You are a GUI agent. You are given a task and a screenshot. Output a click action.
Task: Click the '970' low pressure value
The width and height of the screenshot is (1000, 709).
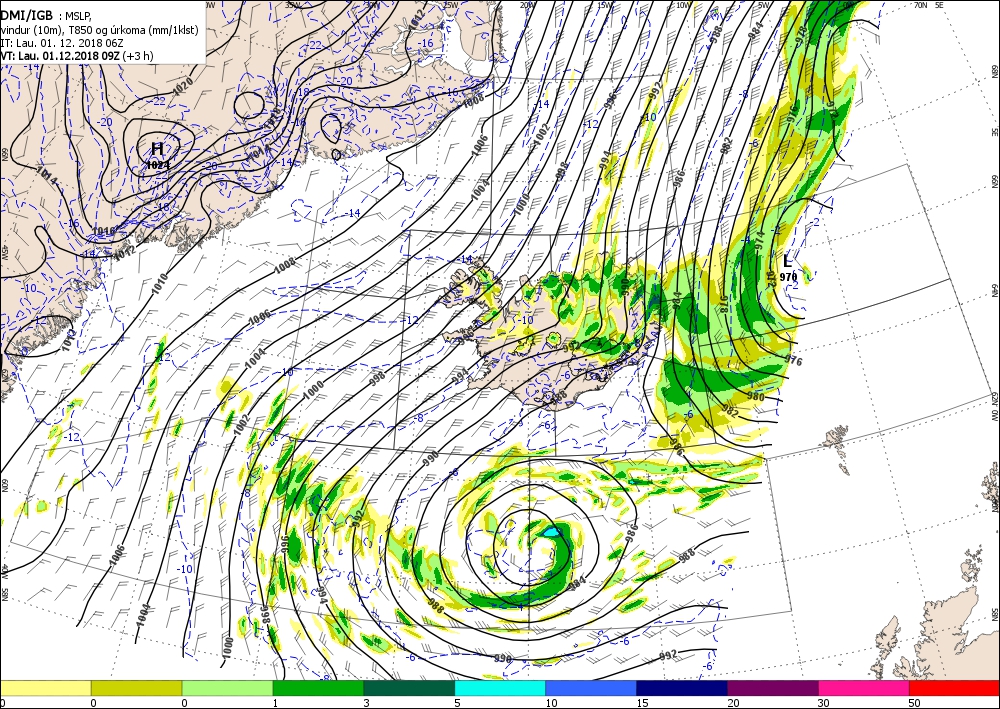788,277
